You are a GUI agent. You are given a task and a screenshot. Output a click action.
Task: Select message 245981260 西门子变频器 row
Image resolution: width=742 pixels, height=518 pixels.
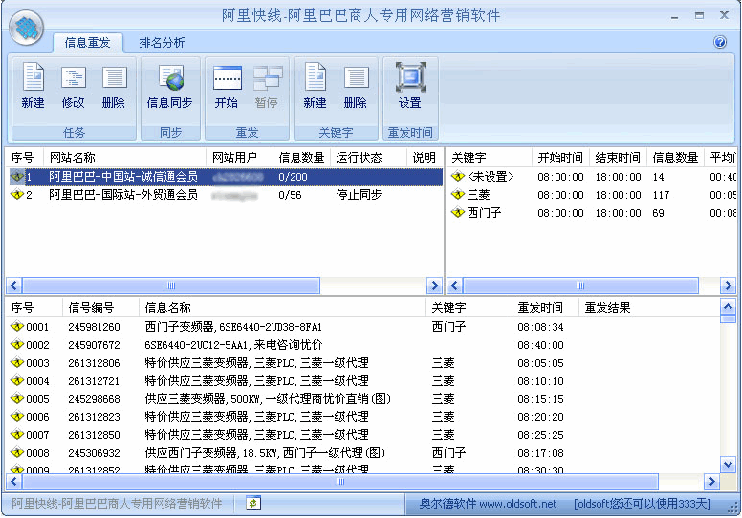pyautogui.click(x=363, y=326)
